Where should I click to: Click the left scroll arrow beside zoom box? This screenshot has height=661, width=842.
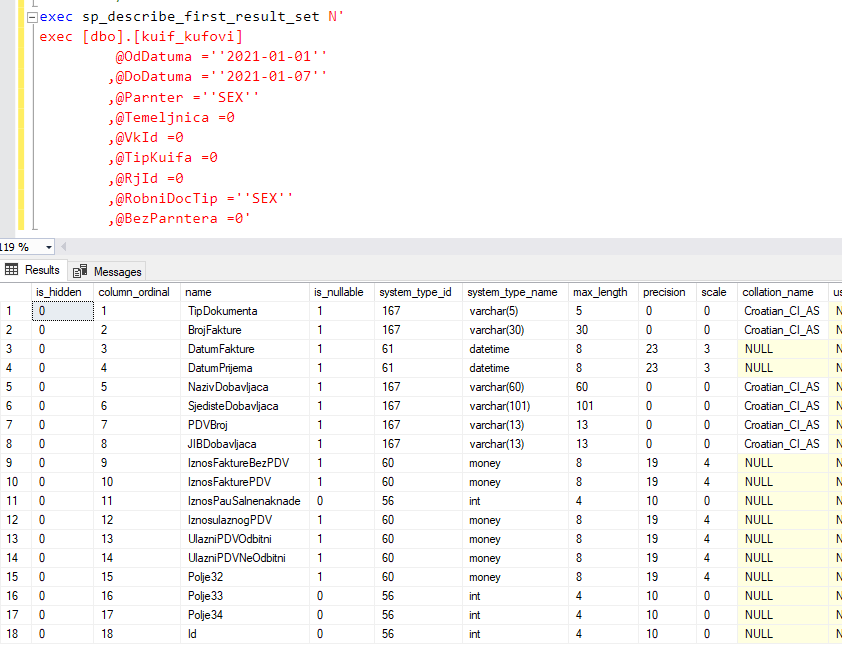click(64, 247)
